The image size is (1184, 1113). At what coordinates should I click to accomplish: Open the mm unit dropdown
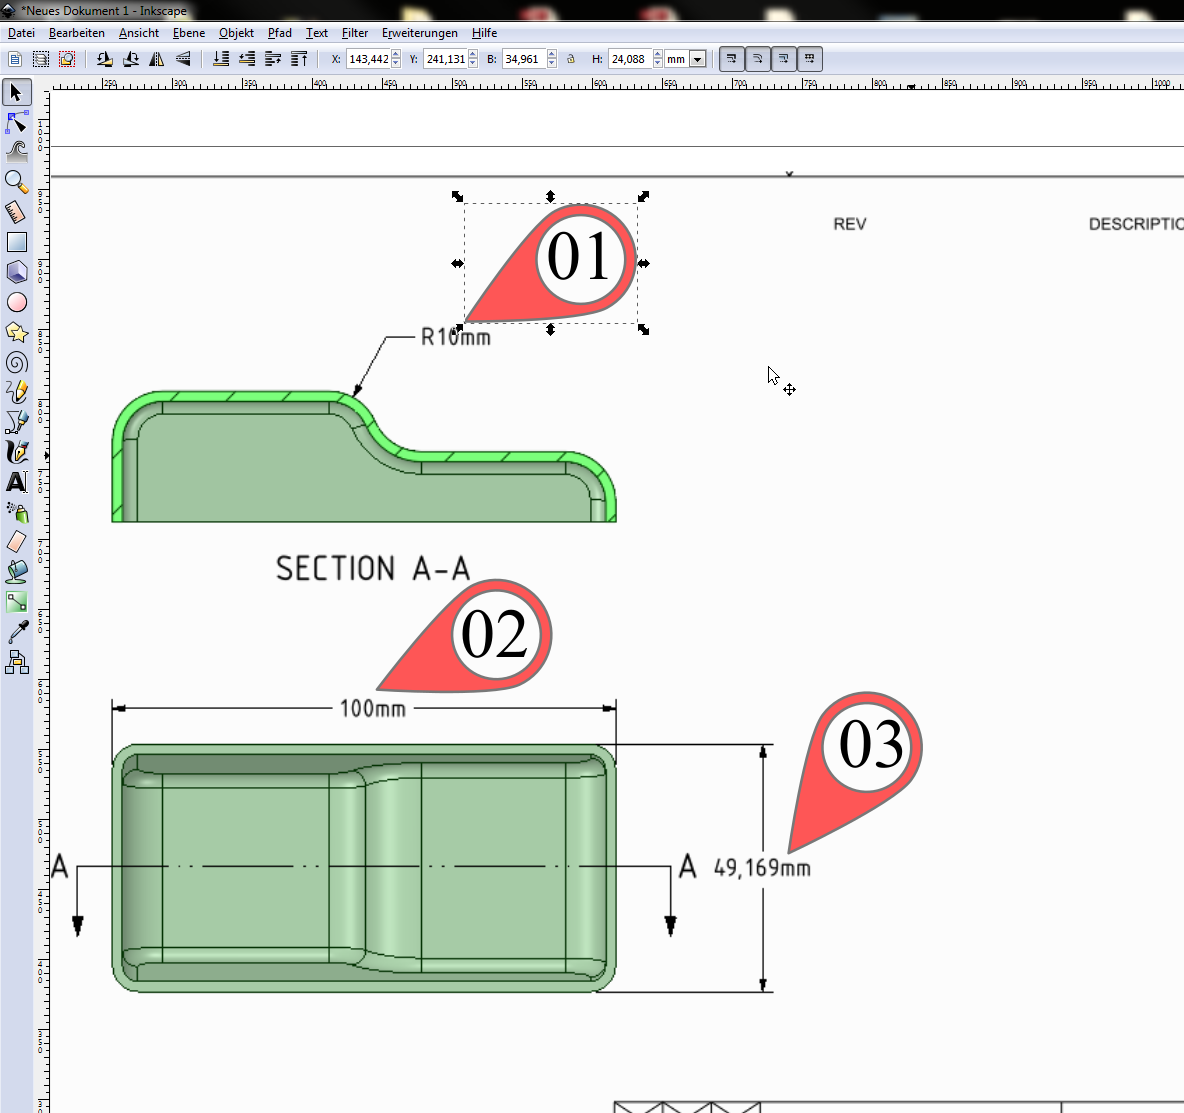(697, 58)
